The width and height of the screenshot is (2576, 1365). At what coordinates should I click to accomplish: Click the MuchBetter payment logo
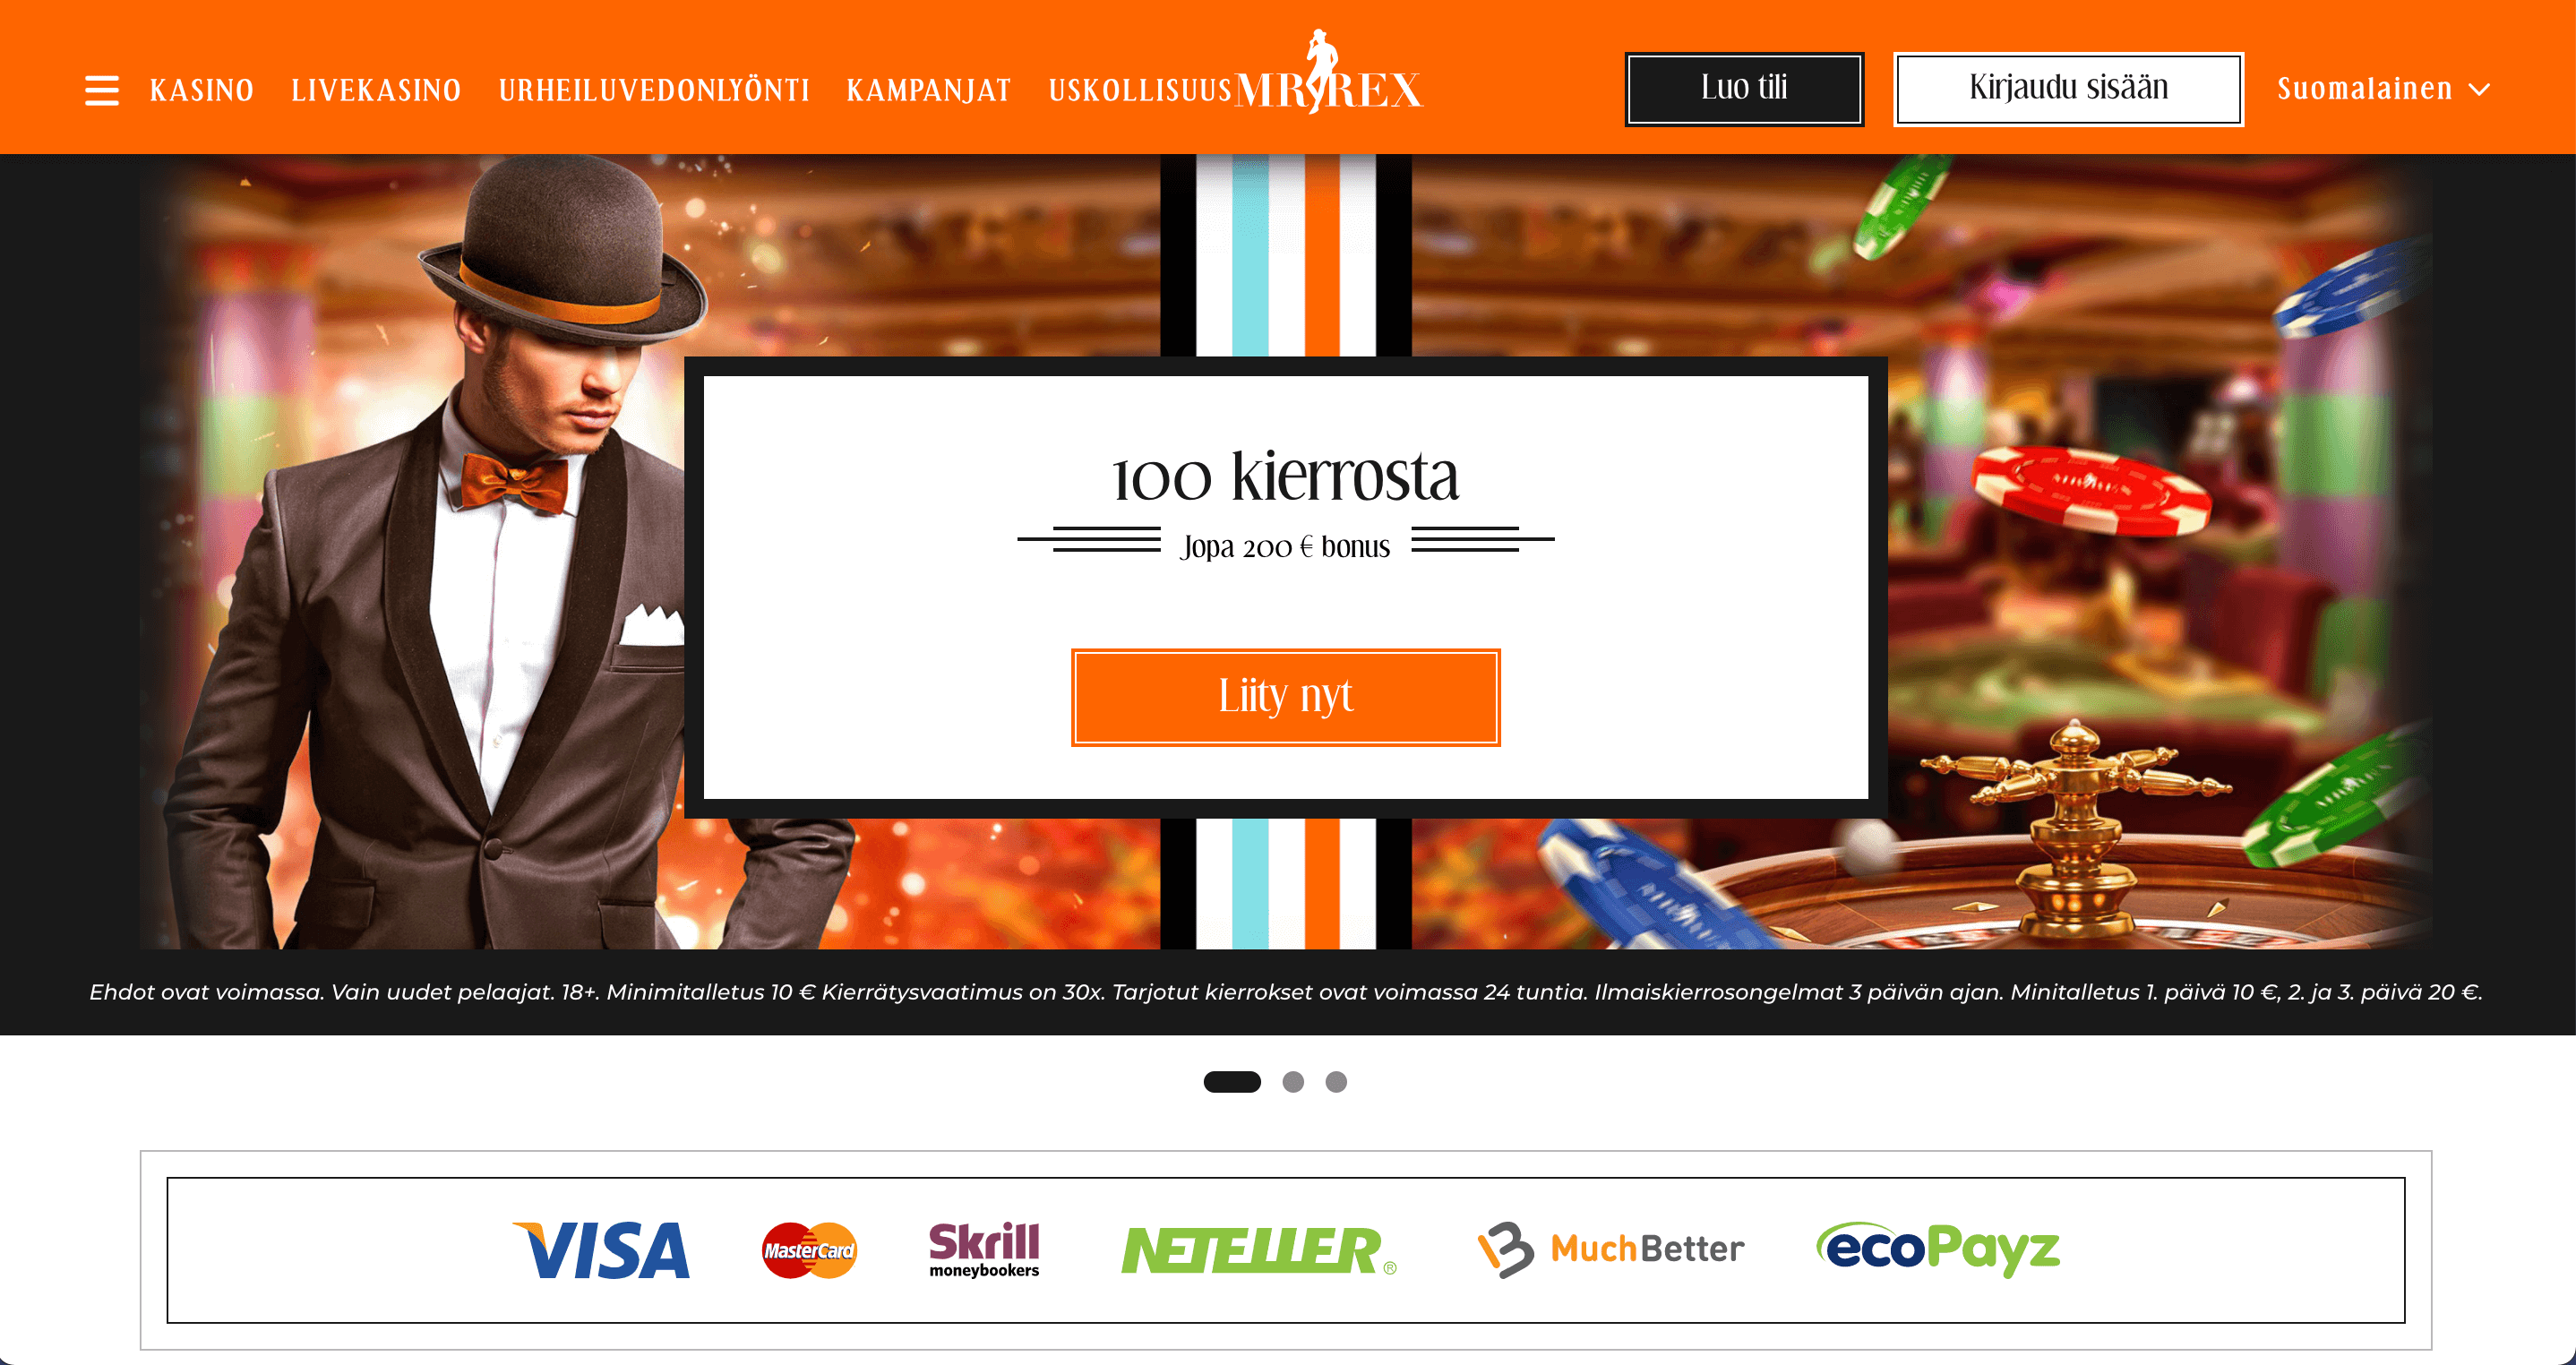[1611, 1249]
